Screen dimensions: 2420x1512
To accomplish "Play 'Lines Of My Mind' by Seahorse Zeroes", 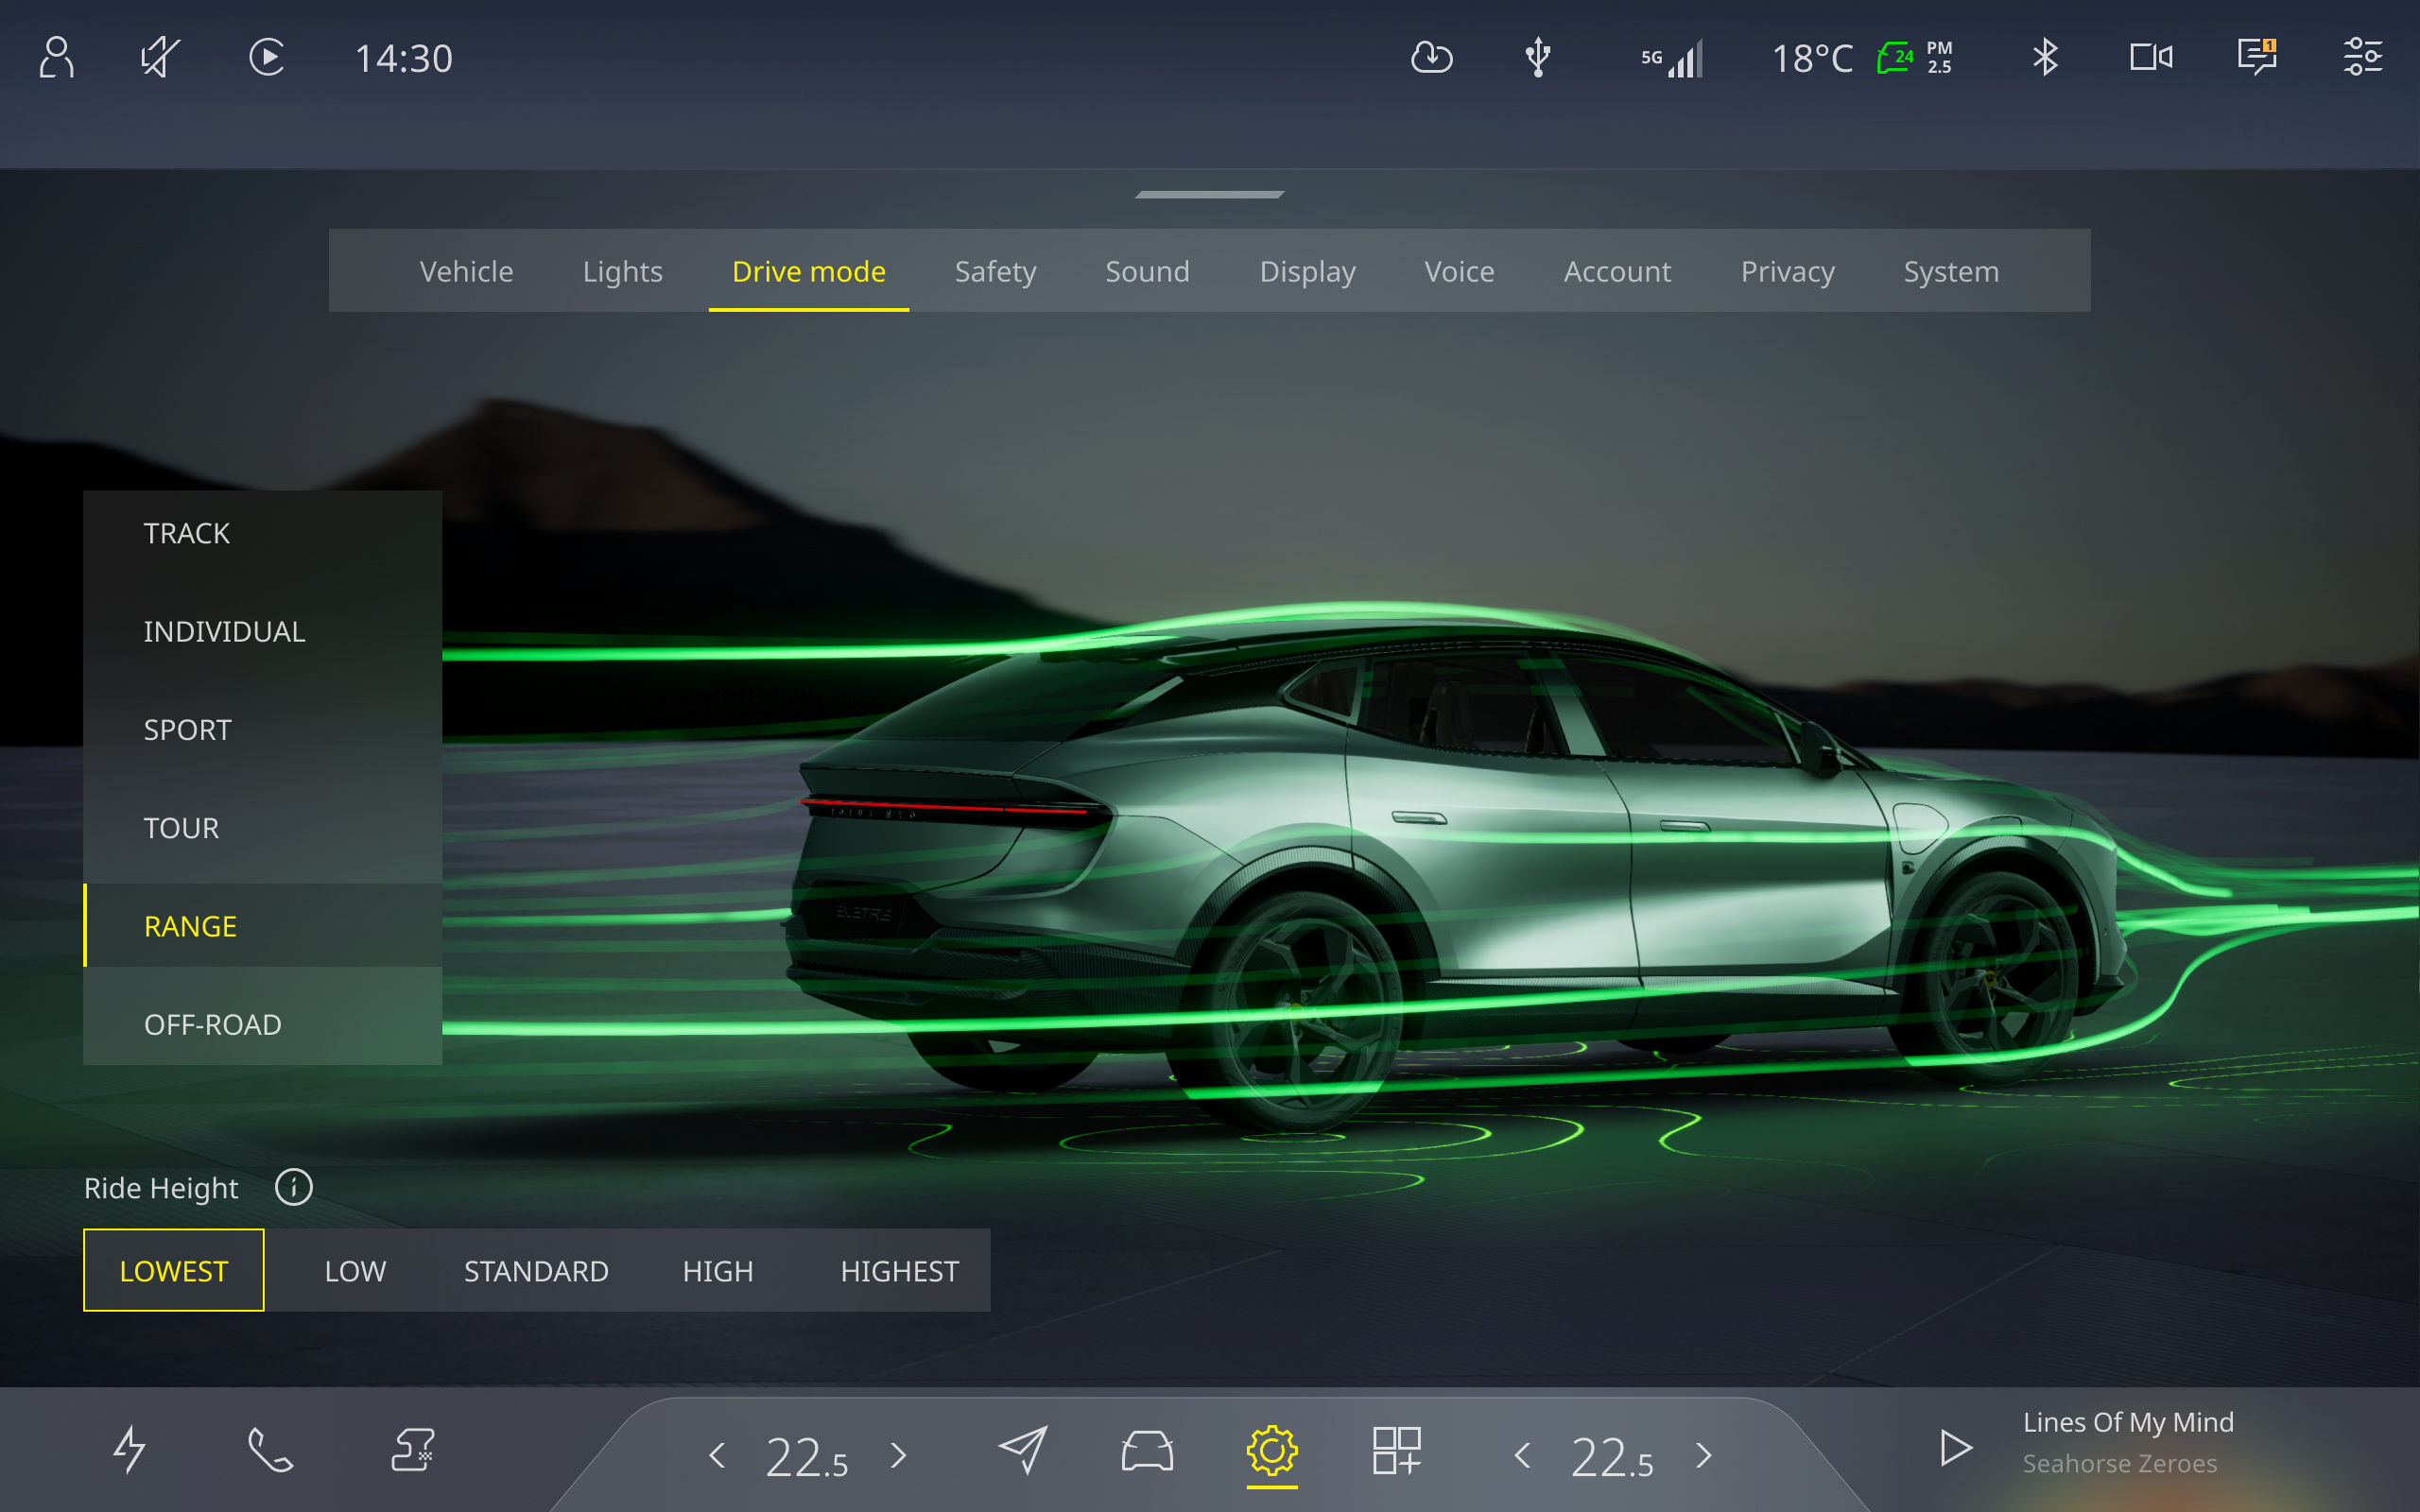I will pyautogui.click(x=1954, y=1447).
